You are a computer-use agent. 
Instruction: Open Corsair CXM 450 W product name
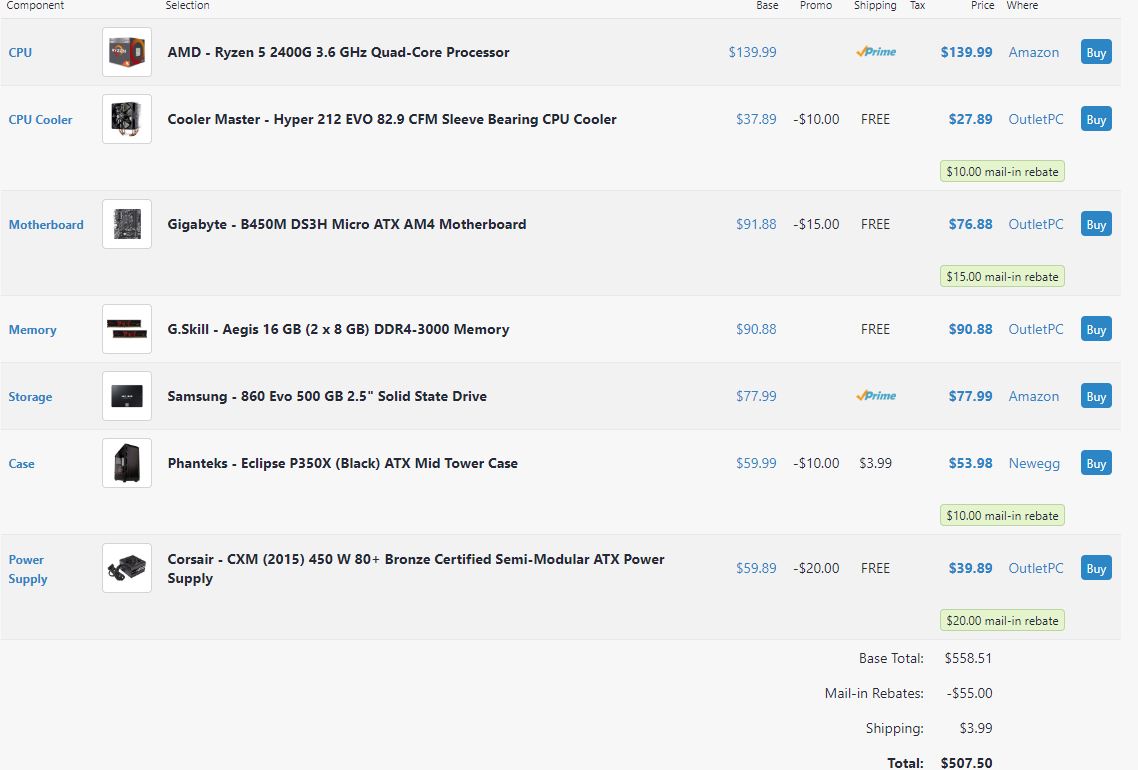coord(416,568)
